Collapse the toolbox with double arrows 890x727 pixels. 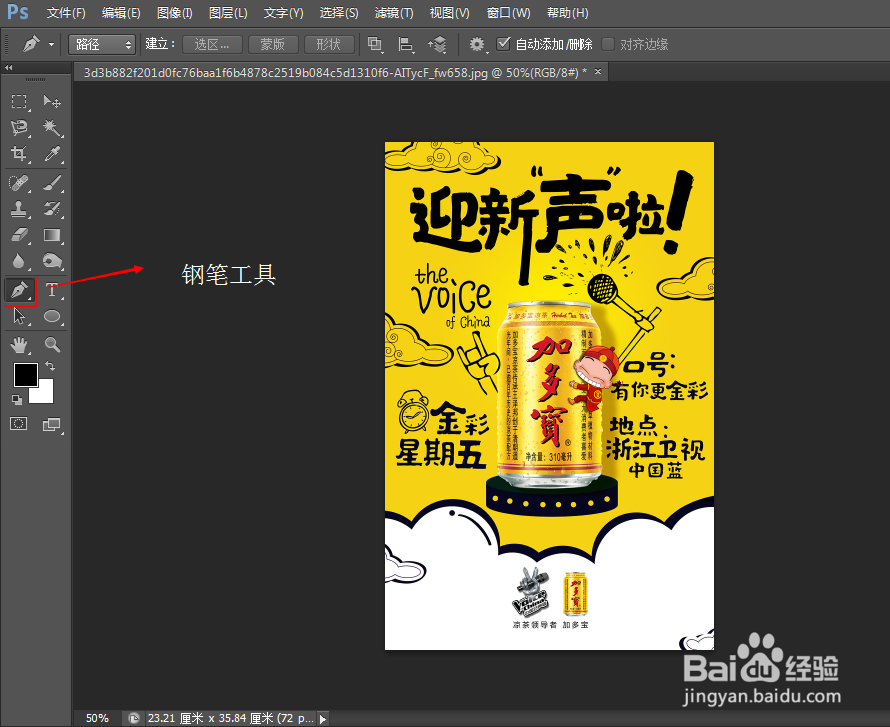9,68
